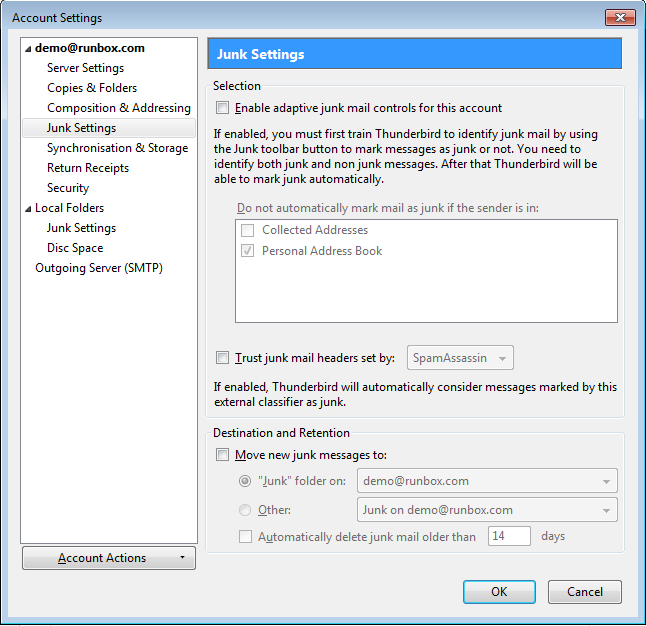Go to Composition & Addressing settings

point(118,108)
